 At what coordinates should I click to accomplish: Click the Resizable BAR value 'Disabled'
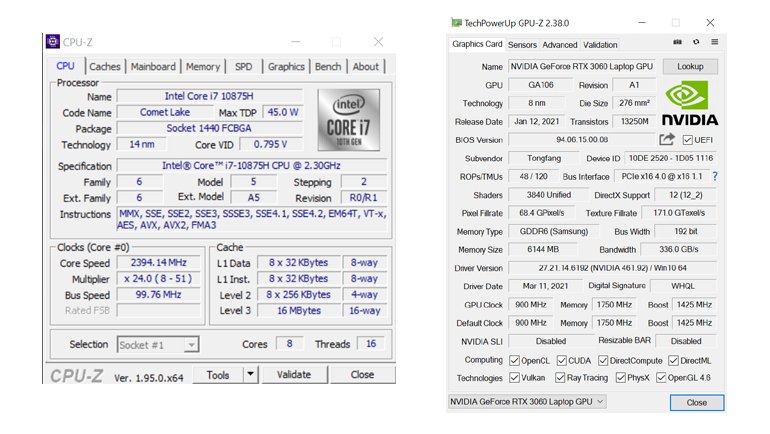click(x=686, y=341)
